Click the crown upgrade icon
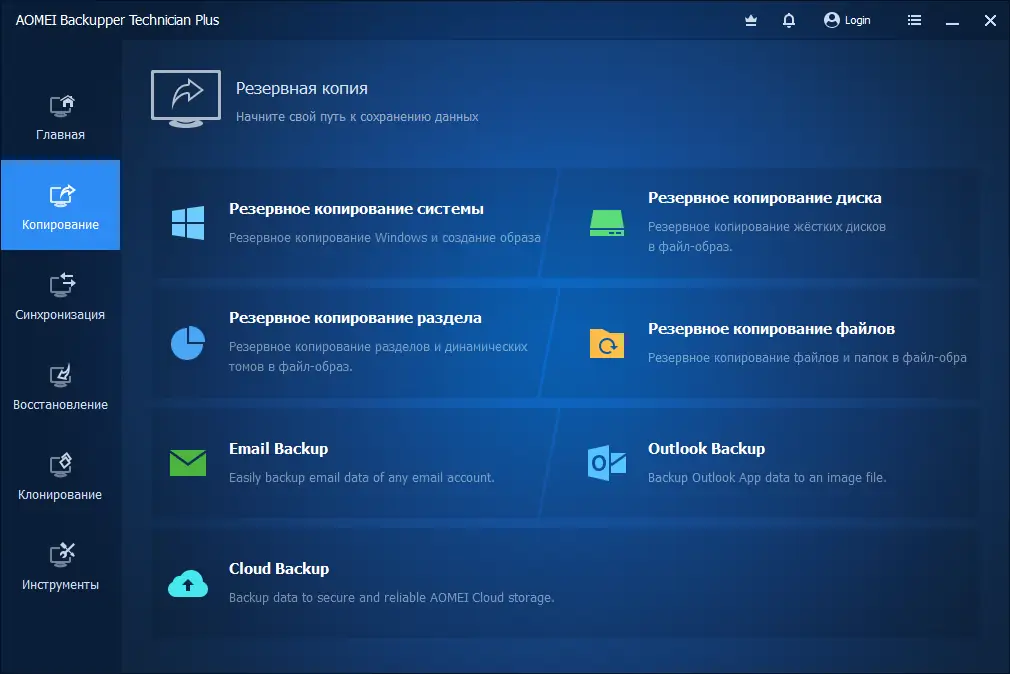Screen dimensions: 1010x674 coord(750,20)
